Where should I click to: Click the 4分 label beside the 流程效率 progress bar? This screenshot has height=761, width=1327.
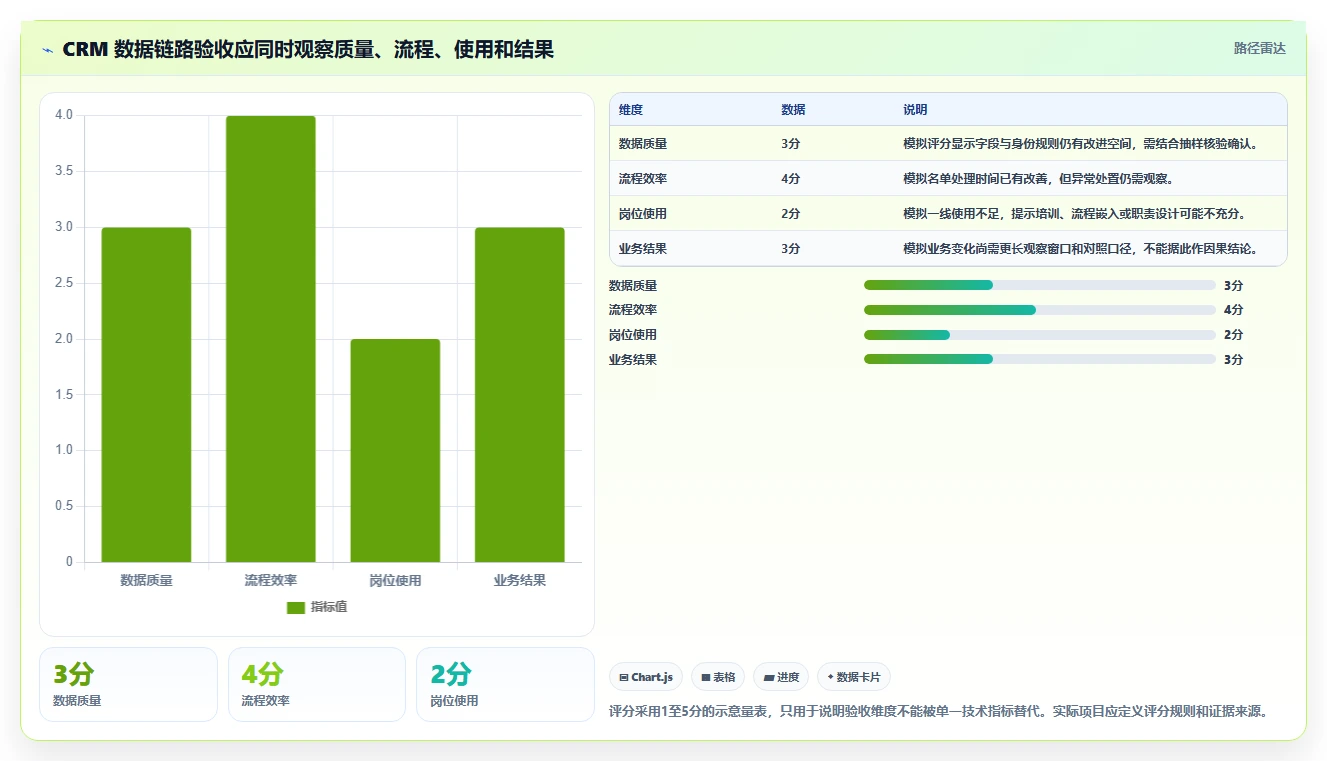(1233, 310)
